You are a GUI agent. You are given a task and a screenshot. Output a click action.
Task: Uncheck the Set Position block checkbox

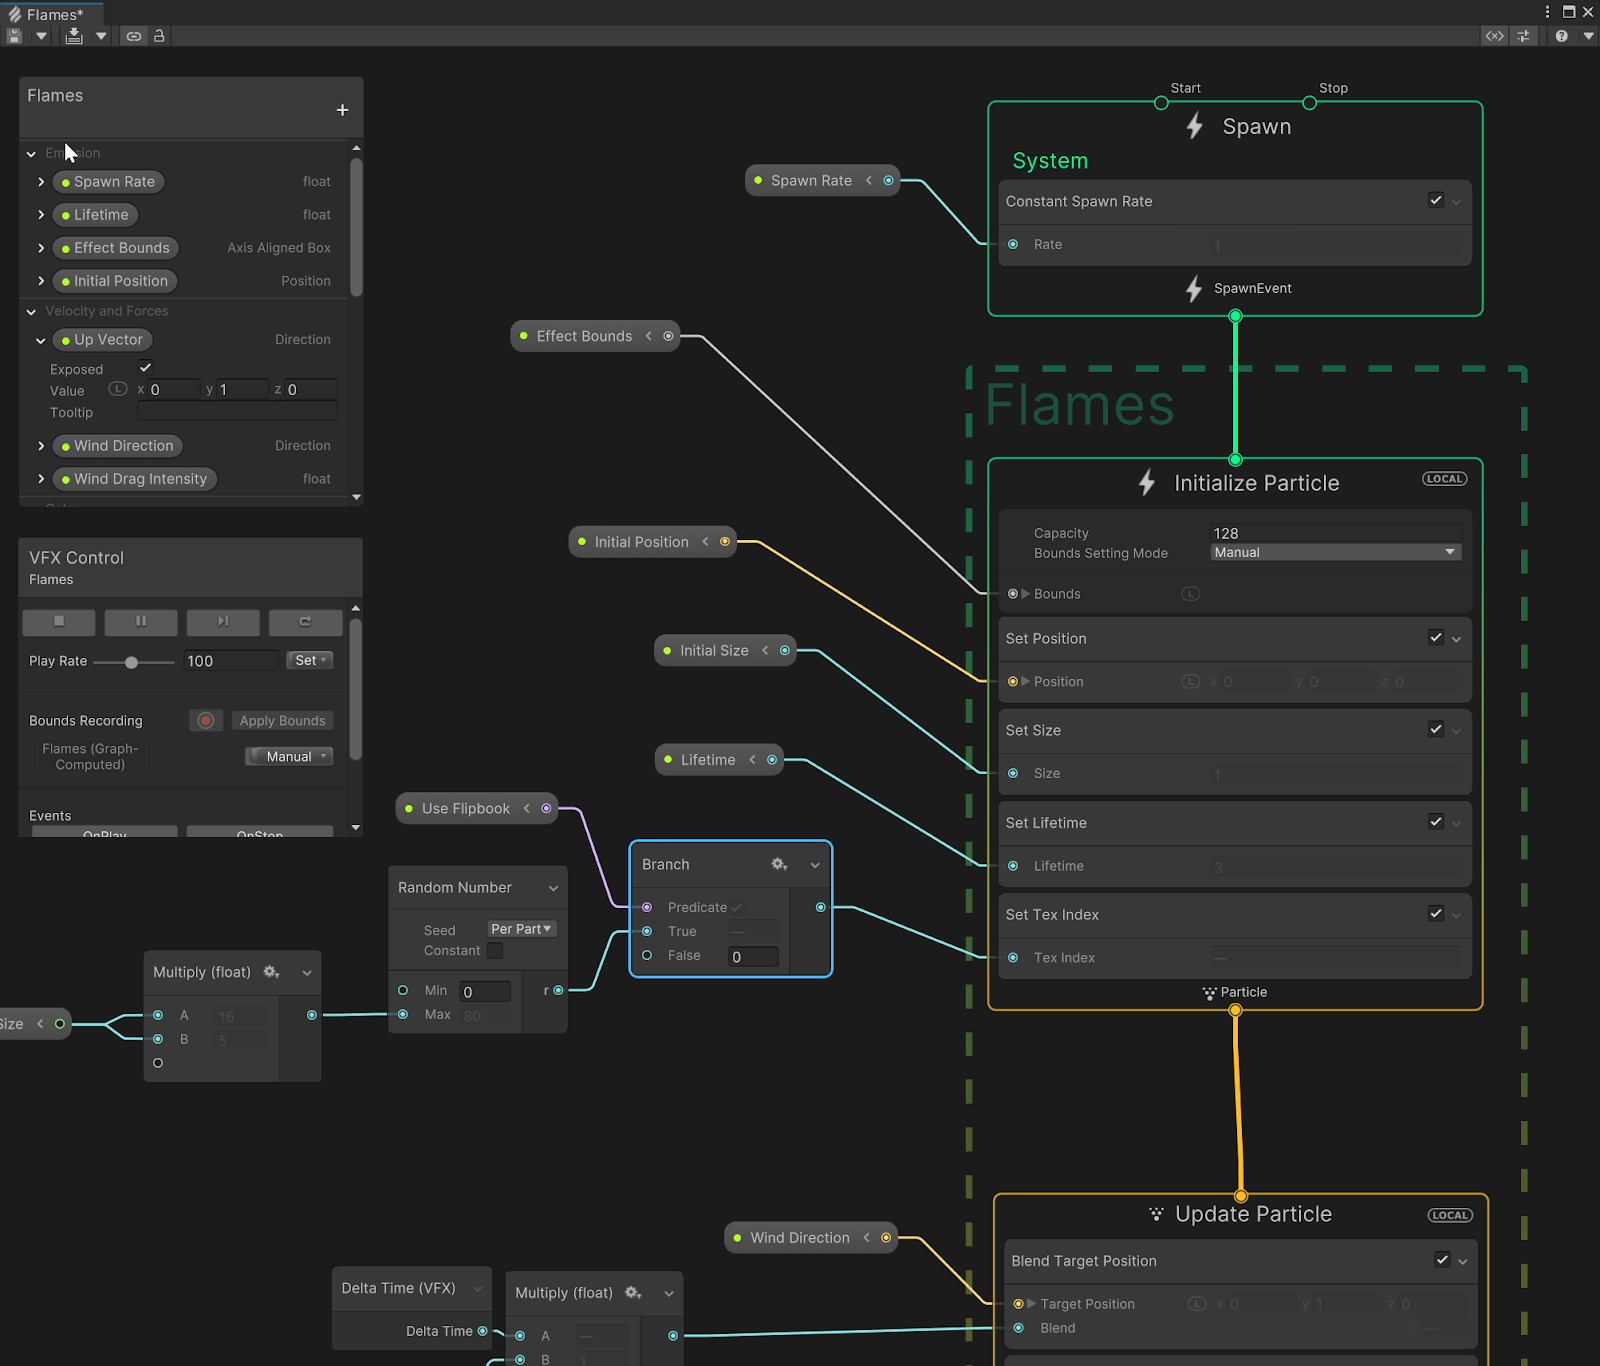[x=1436, y=638]
